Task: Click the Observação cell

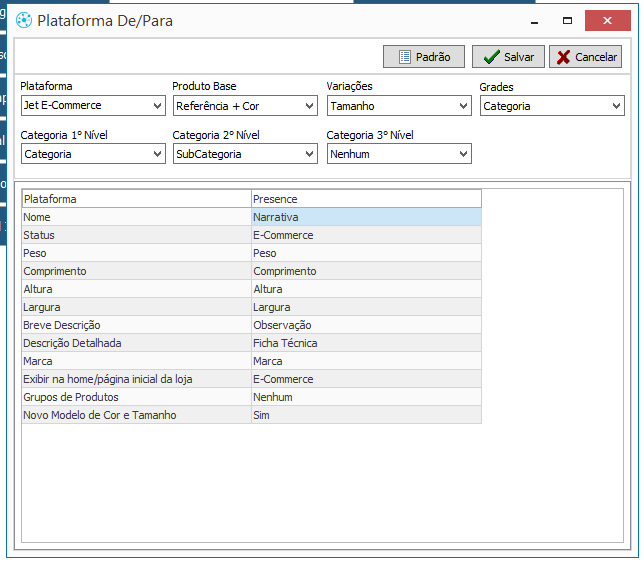Action: click(366, 325)
